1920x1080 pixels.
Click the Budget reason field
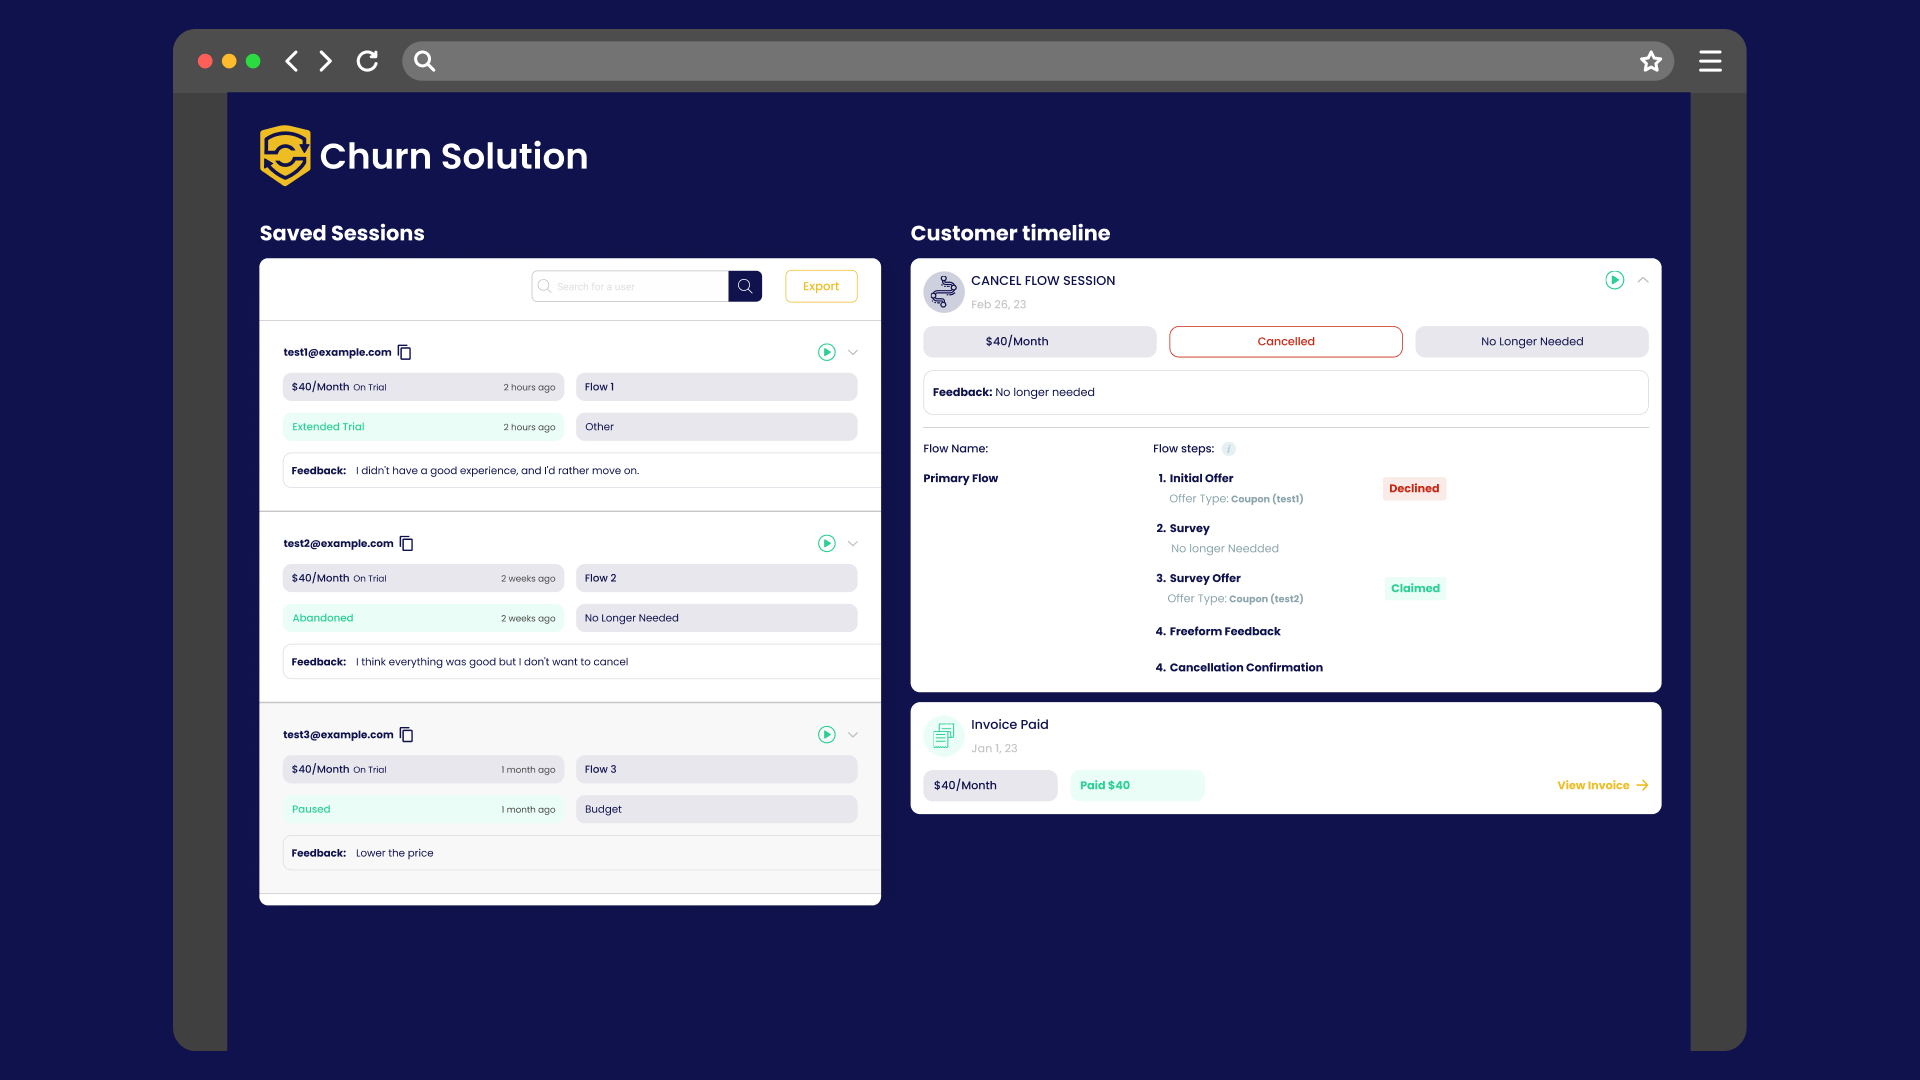(x=716, y=809)
